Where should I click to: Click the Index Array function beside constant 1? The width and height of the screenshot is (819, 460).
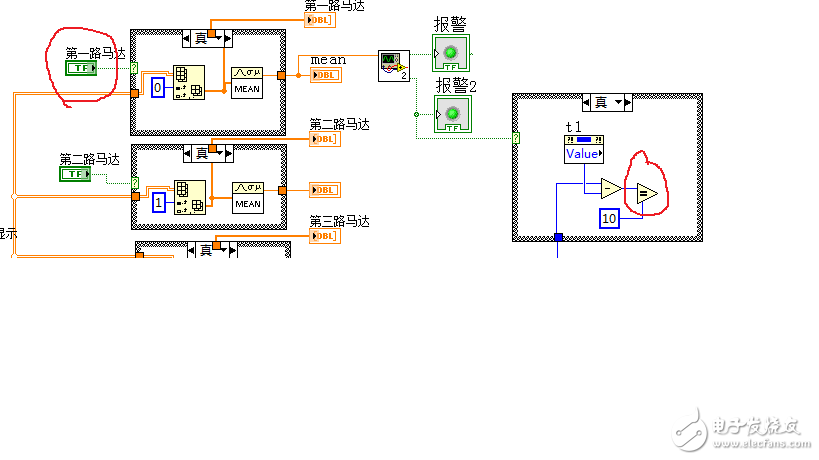(x=190, y=197)
